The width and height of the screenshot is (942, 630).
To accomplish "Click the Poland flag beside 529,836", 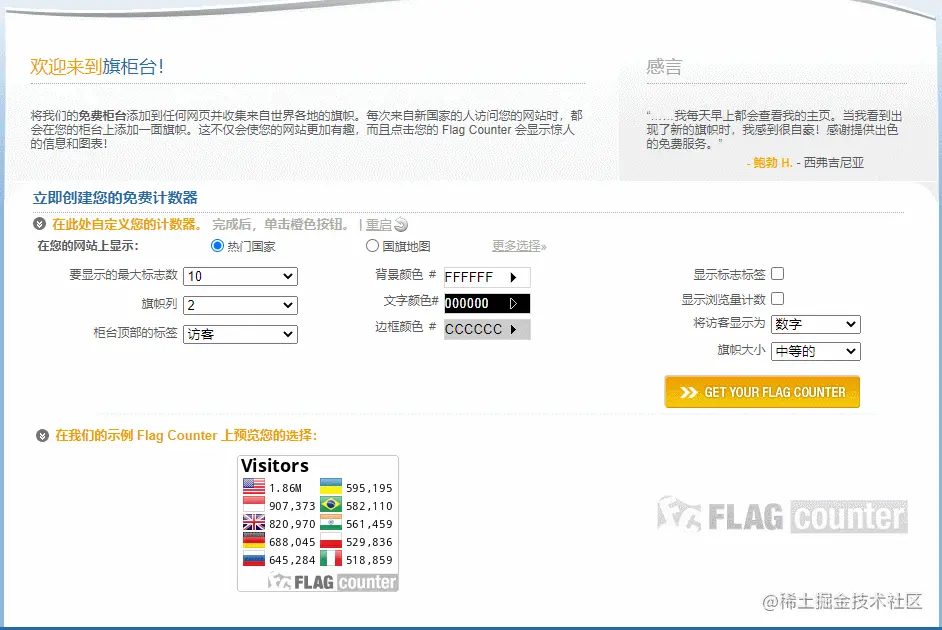I will 331,541.
